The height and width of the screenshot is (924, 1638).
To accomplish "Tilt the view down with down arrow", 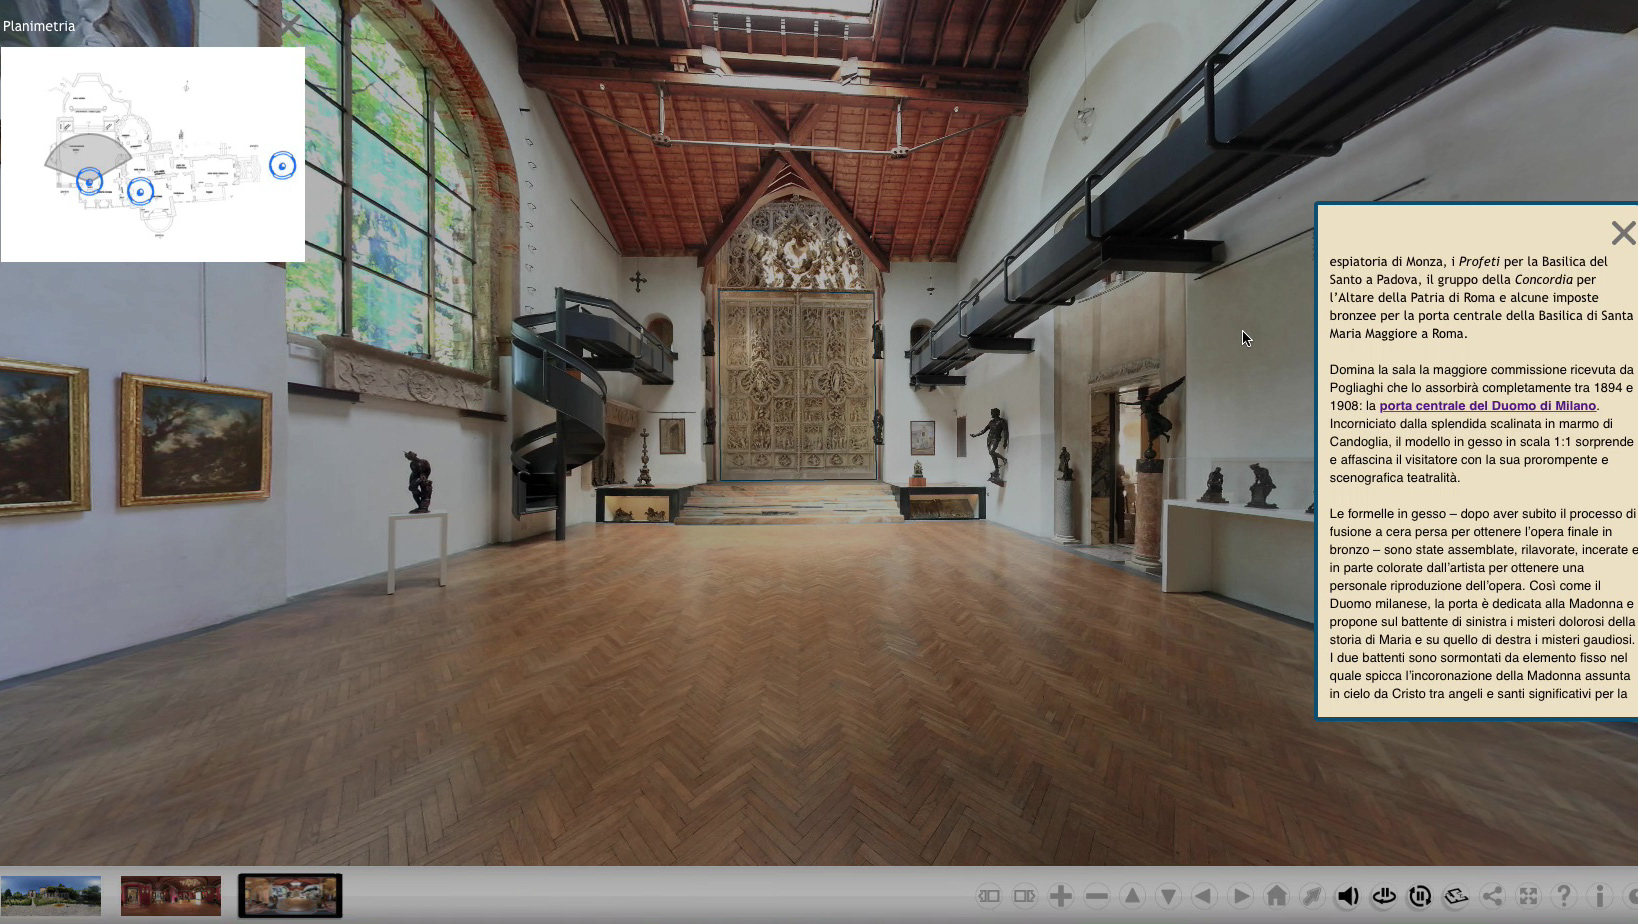I will [x=1168, y=896].
